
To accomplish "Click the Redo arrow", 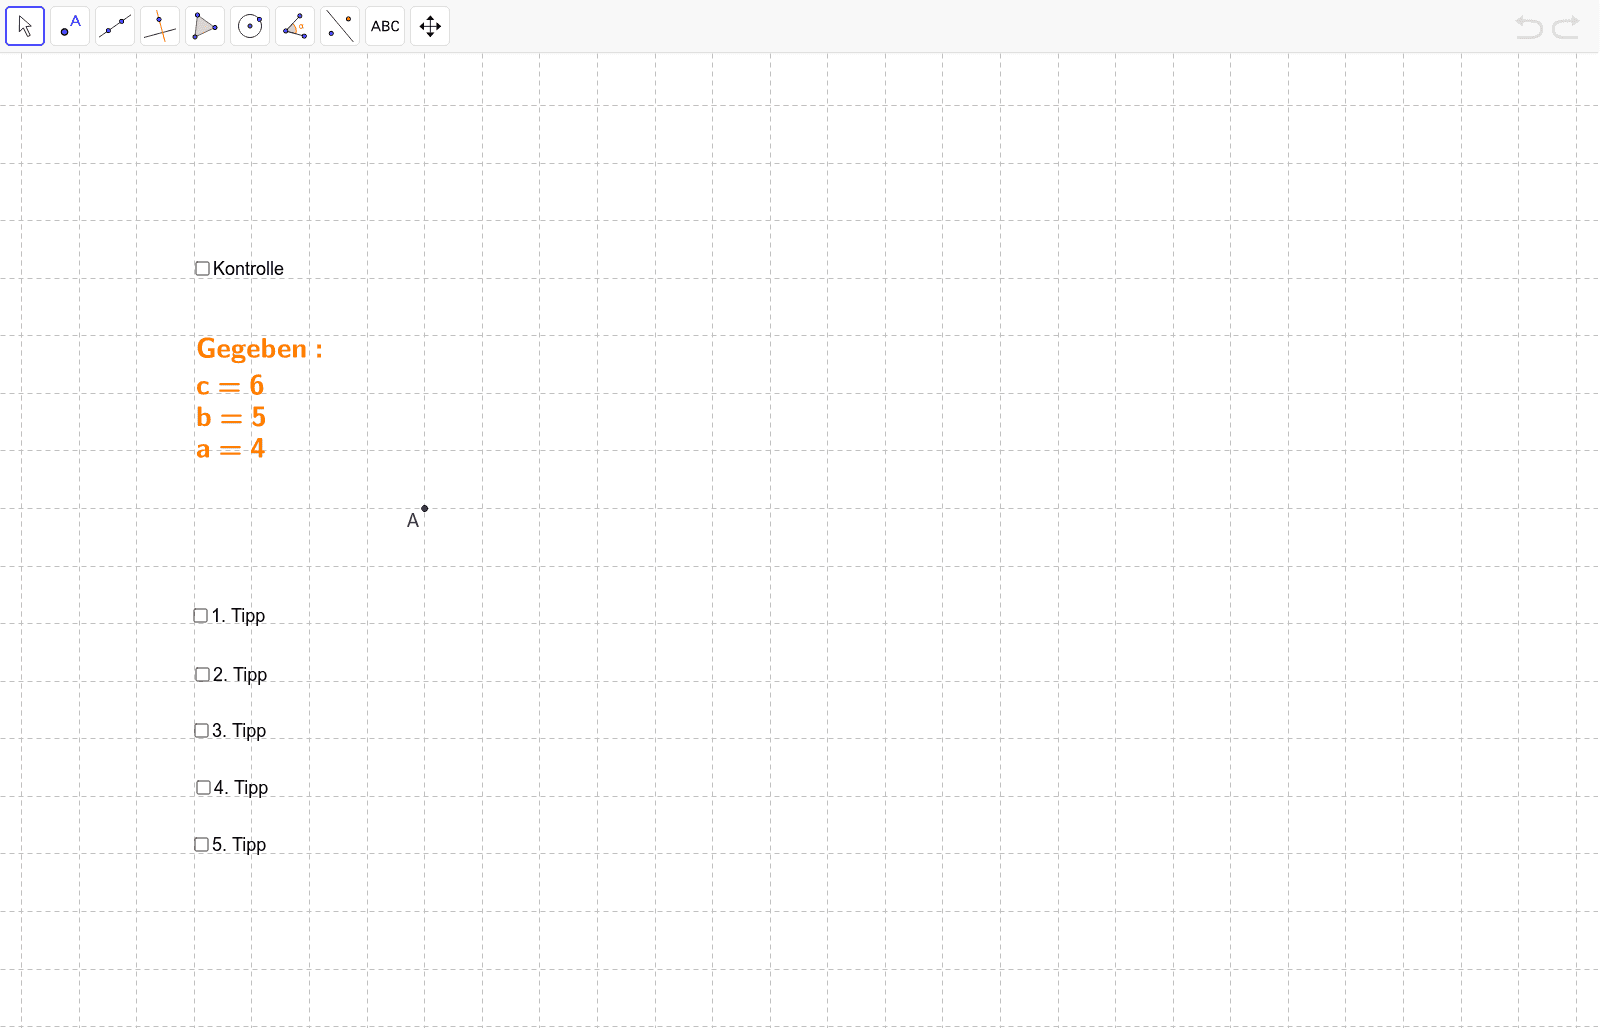I will [x=1566, y=27].
